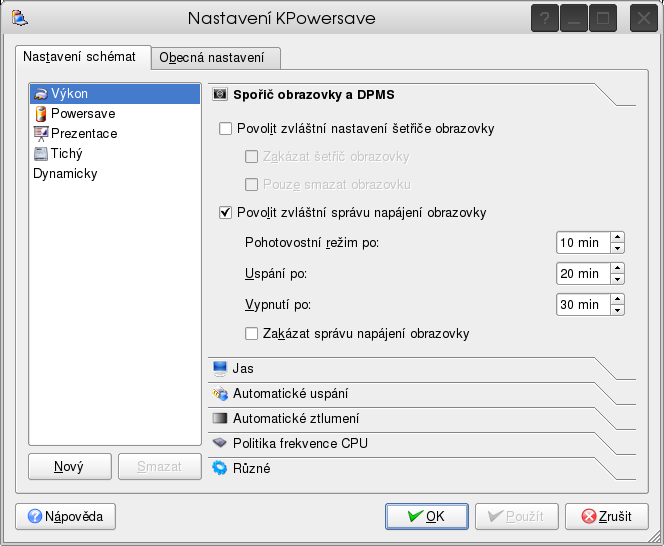Increase Vypnutí po time with up arrow
Screen dimensions: 664x546
(617, 299)
